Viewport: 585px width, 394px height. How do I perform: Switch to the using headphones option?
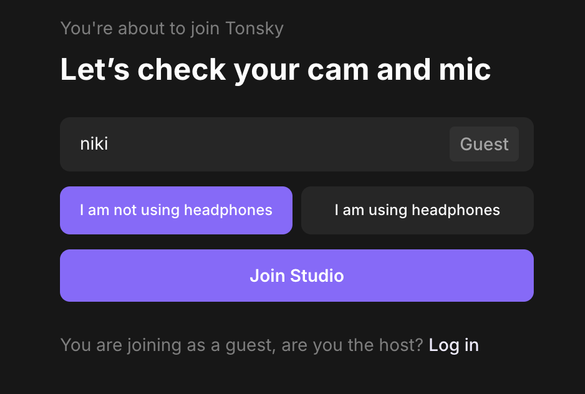coord(417,210)
